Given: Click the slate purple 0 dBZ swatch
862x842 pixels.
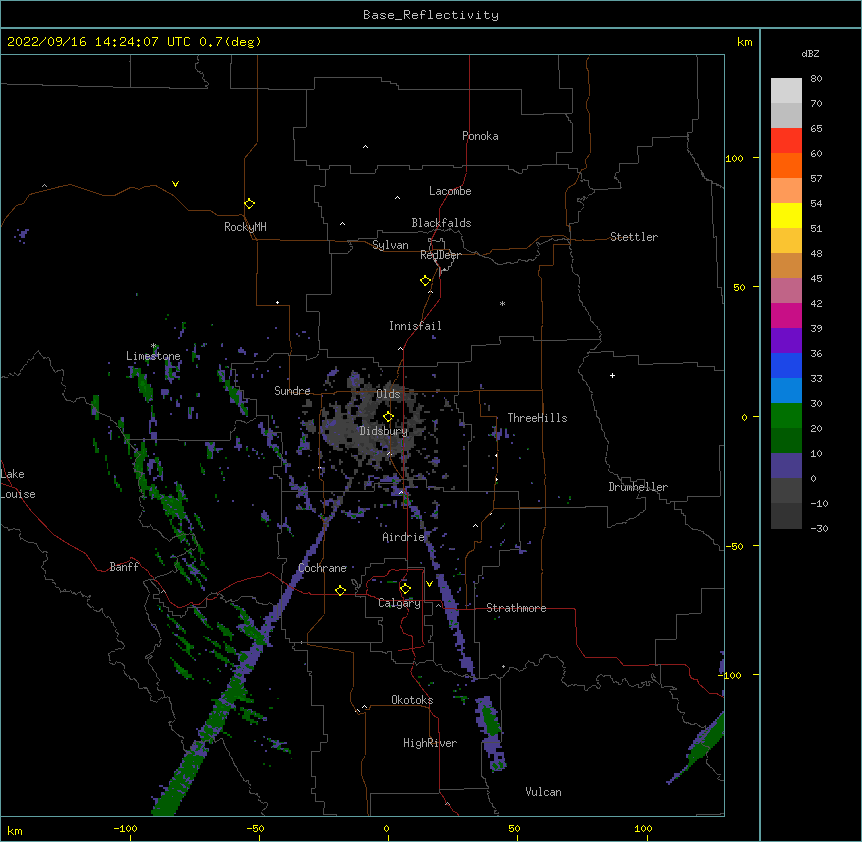Looking at the screenshot, I should [x=786, y=466].
